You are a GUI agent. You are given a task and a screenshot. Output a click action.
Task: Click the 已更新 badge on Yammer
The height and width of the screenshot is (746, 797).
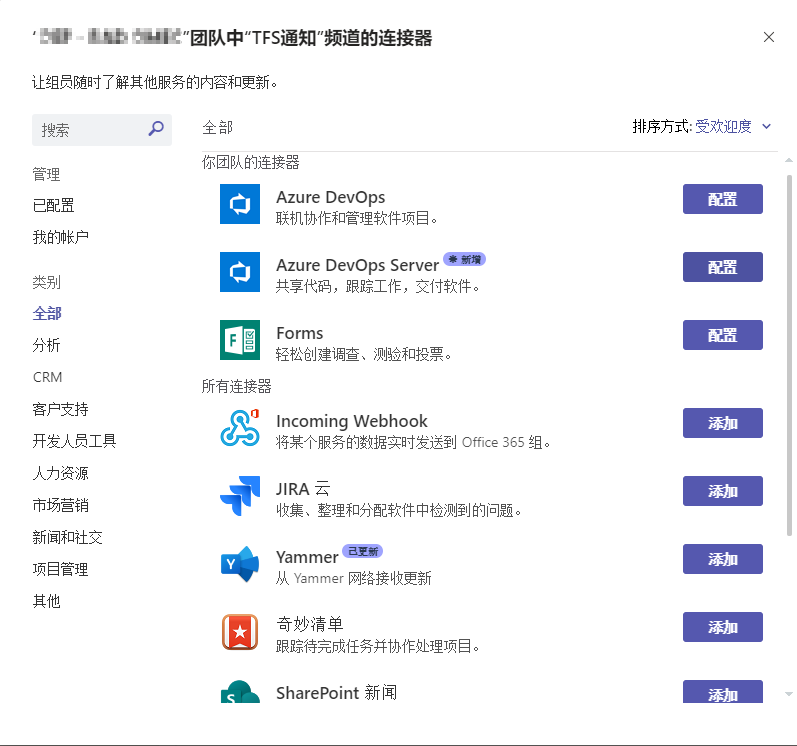pyautogui.click(x=362, y=551)
